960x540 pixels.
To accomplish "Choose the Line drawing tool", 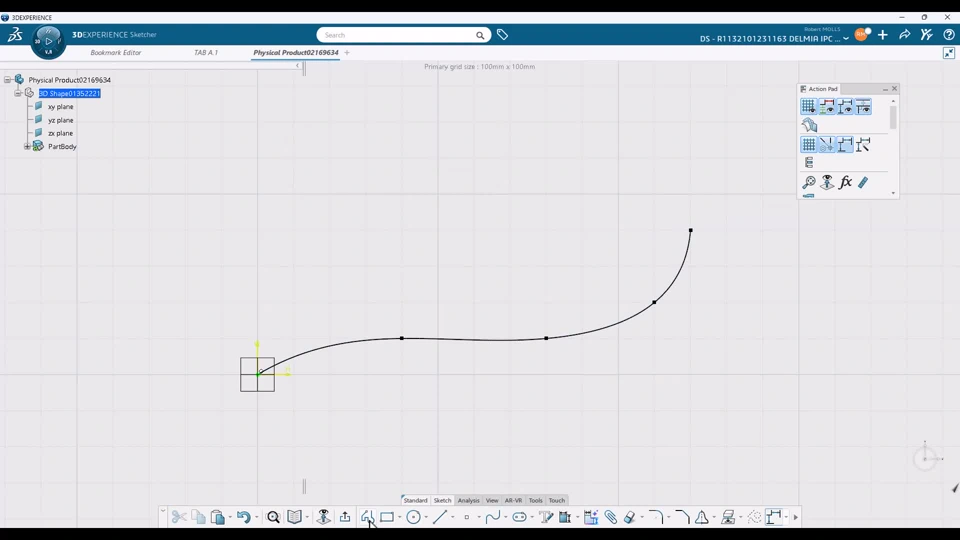I will [x=439, y=517].
